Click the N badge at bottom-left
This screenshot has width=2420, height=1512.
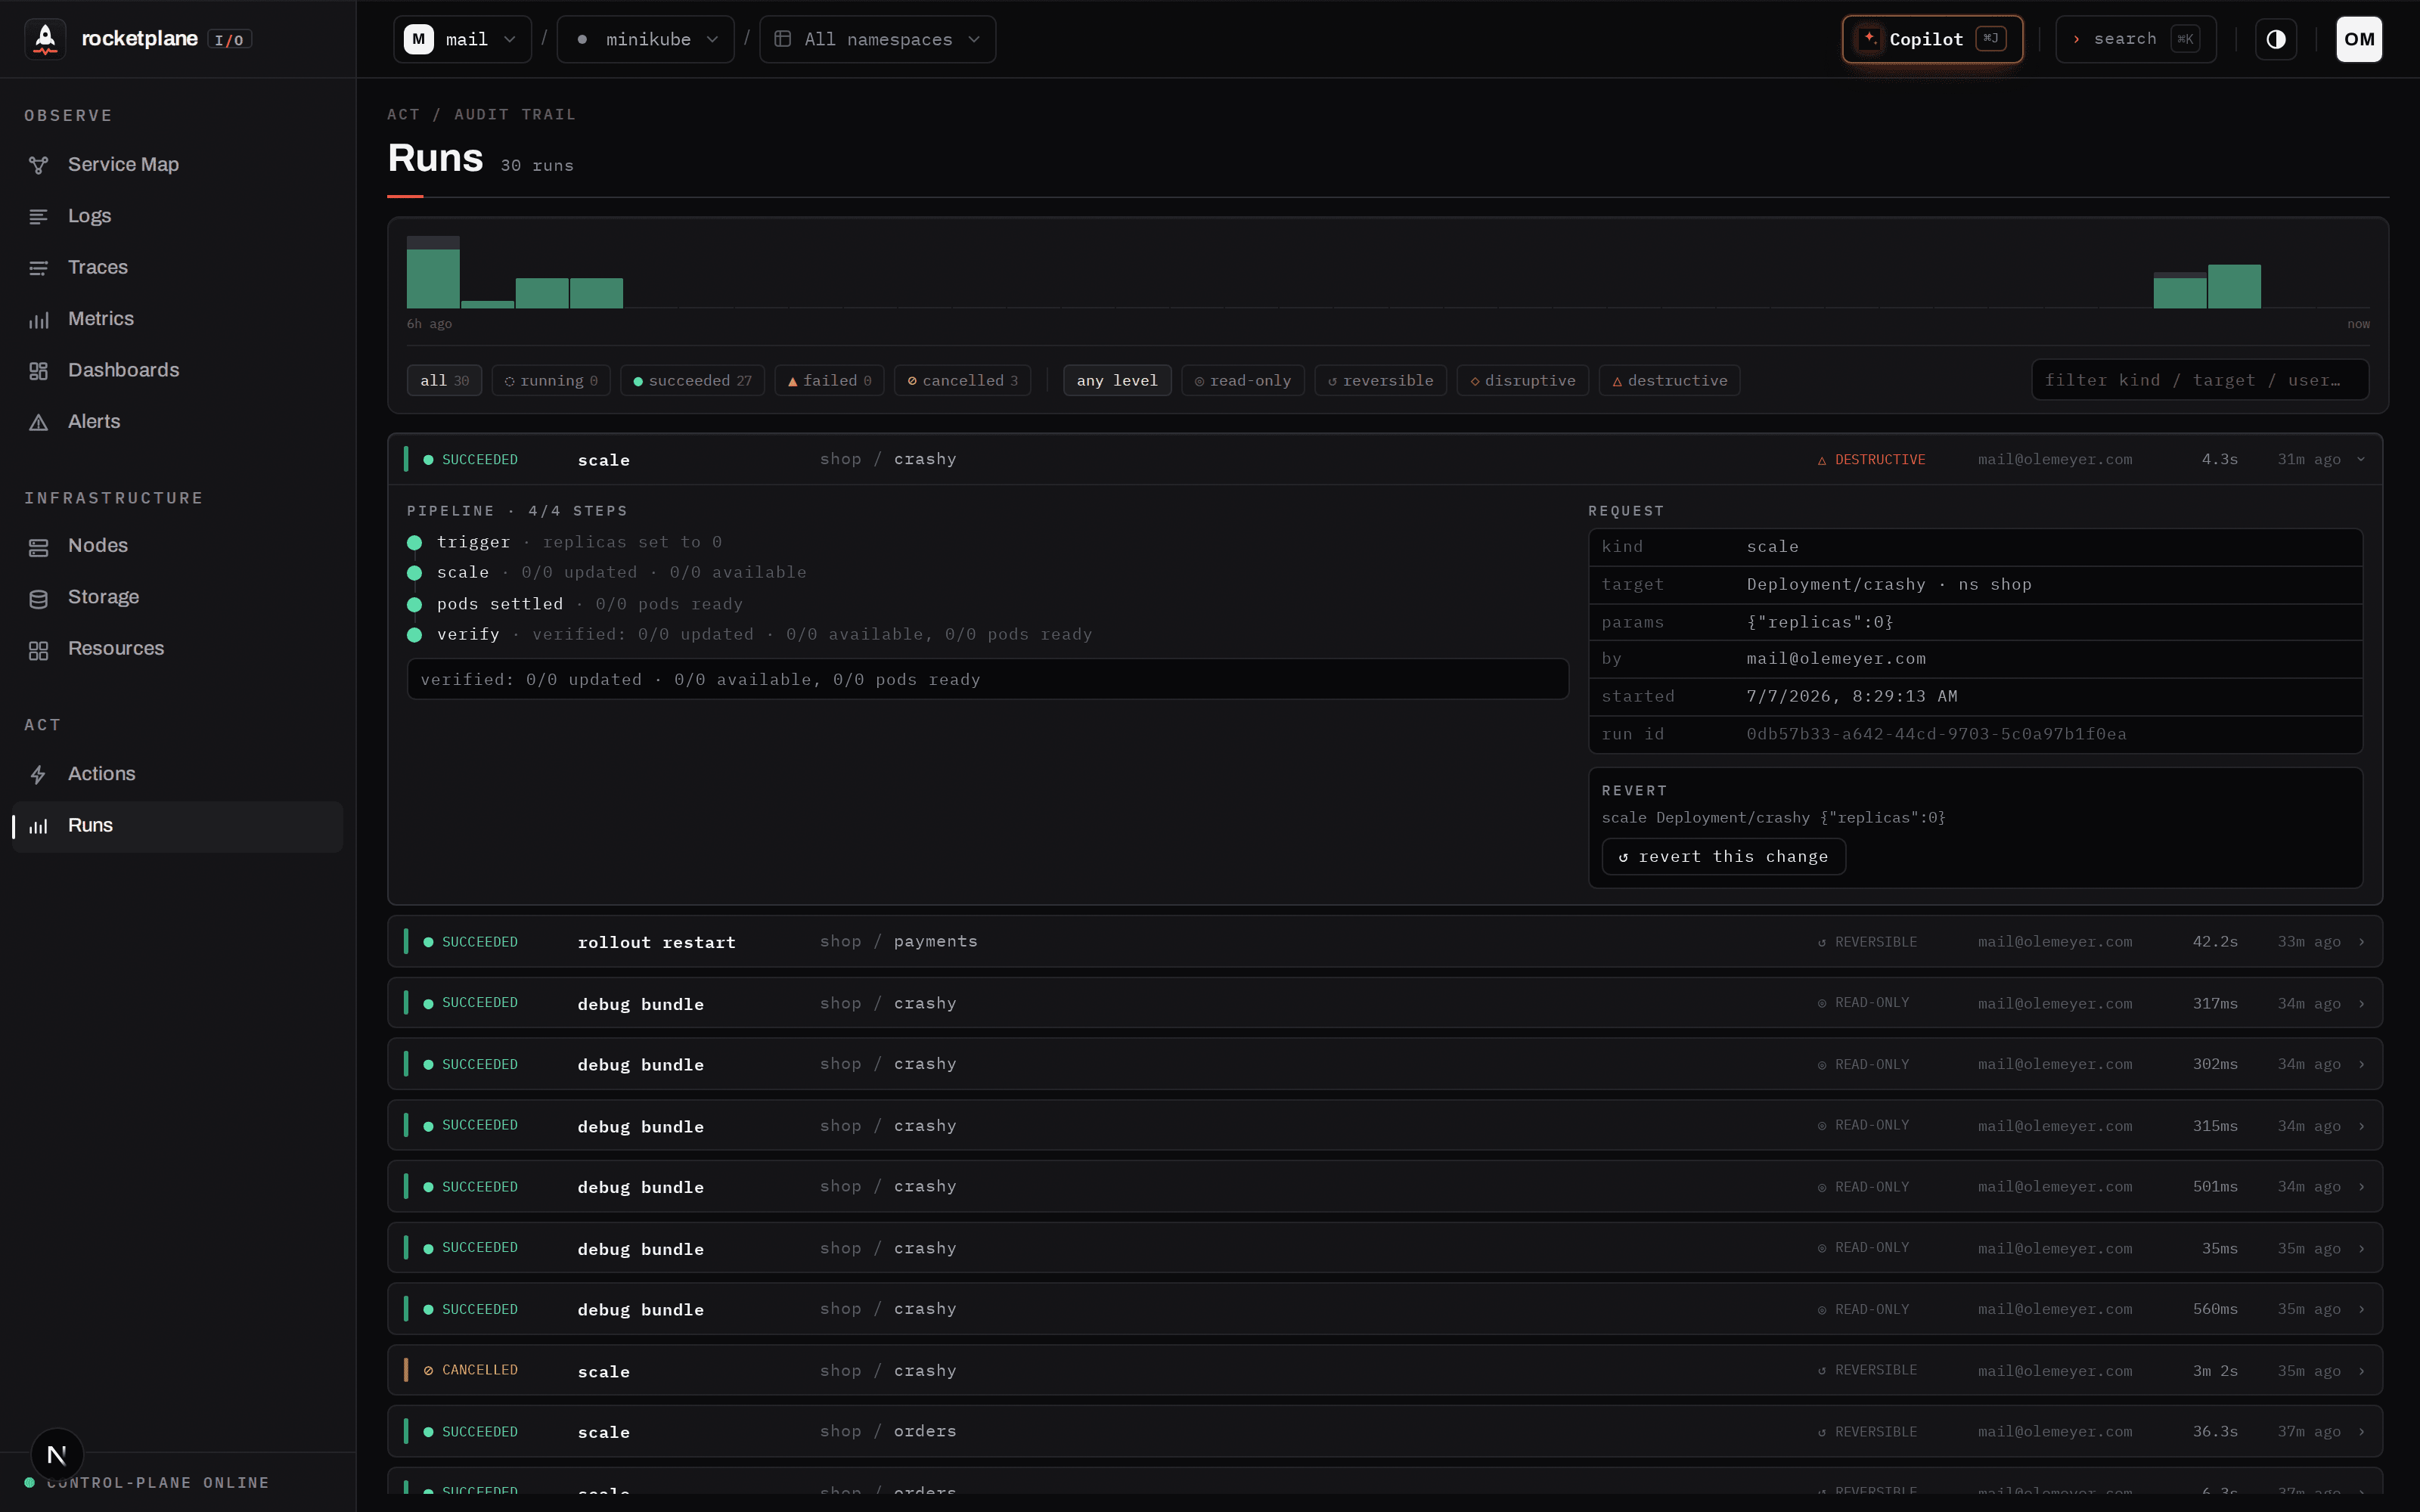point(57,1455)
